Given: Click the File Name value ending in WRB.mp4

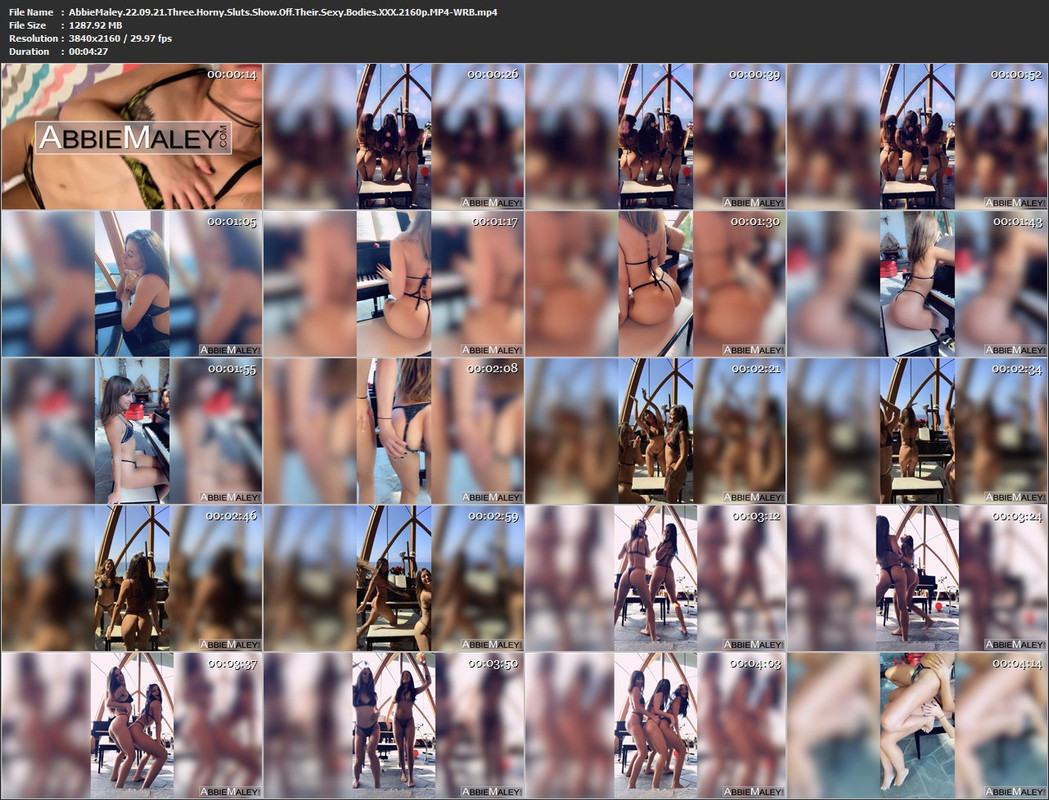Looking at the screenshot, I should tap(283, 12).
